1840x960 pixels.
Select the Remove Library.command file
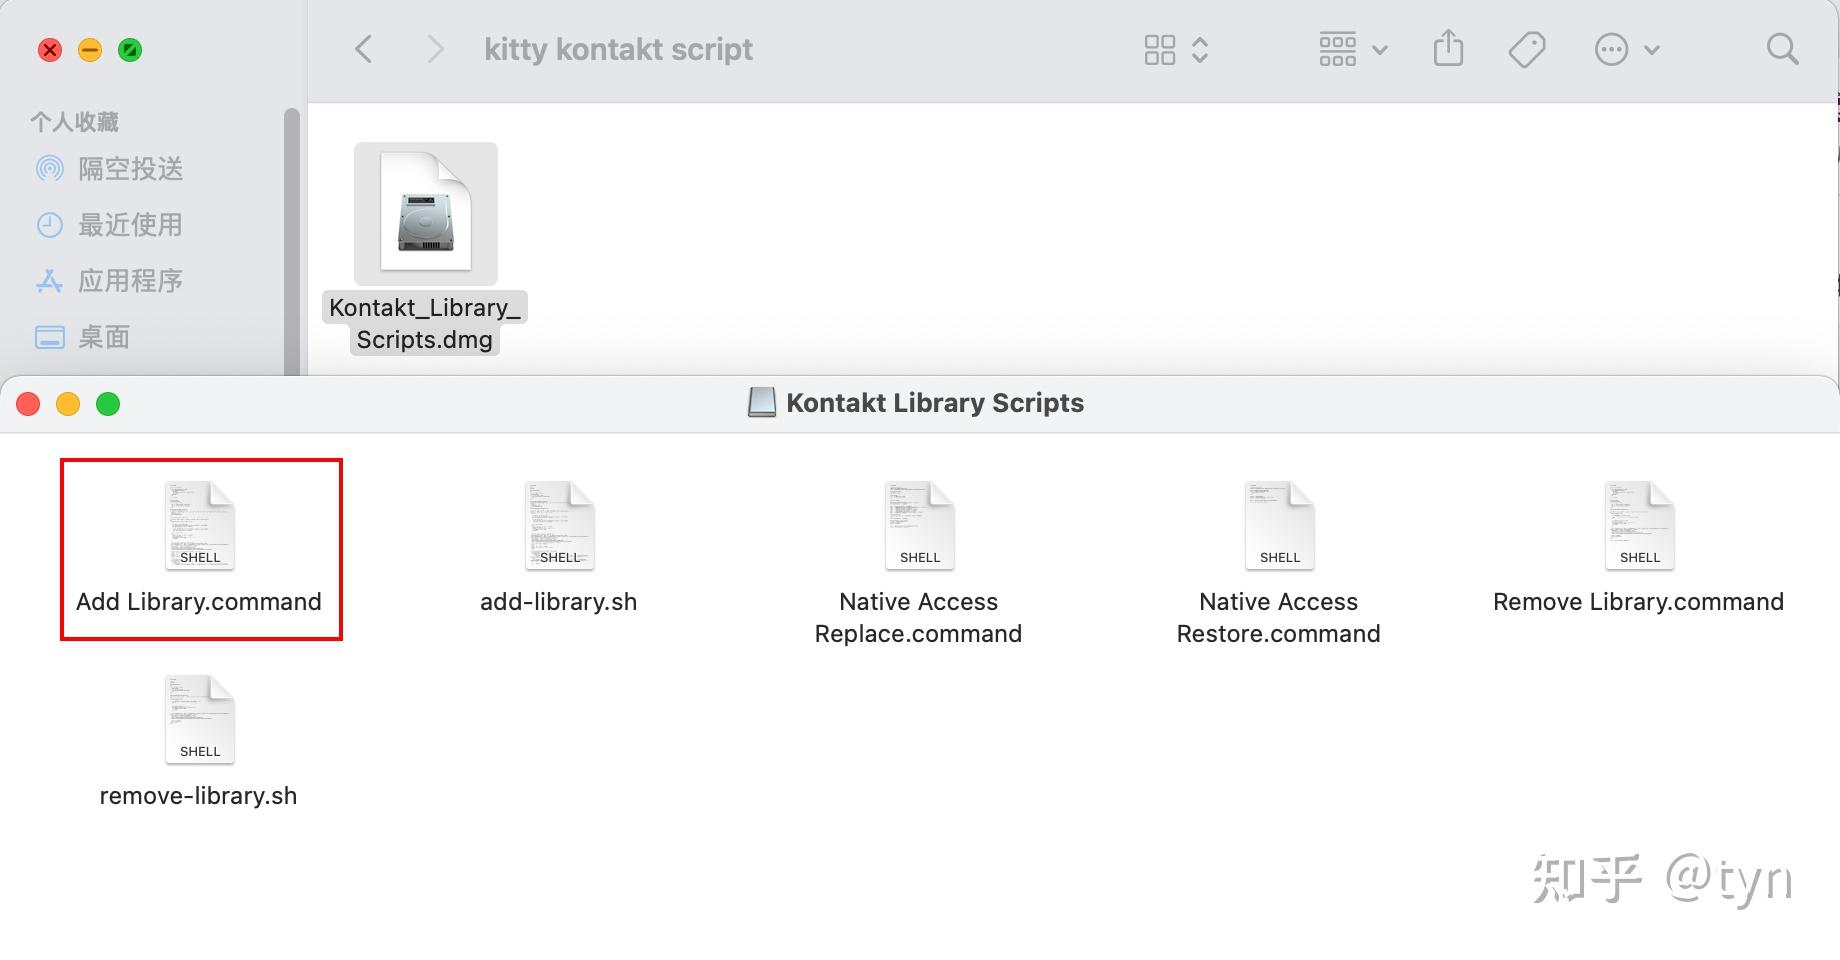(x=1638, y=525)
